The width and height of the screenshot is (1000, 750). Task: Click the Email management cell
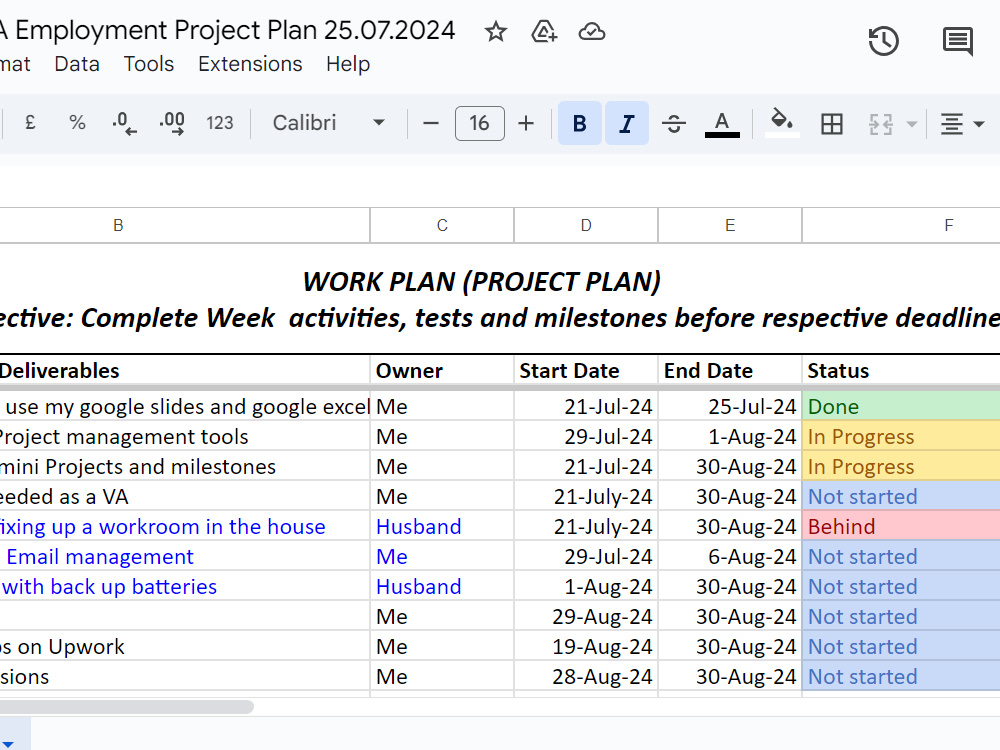tap(184, 556)
